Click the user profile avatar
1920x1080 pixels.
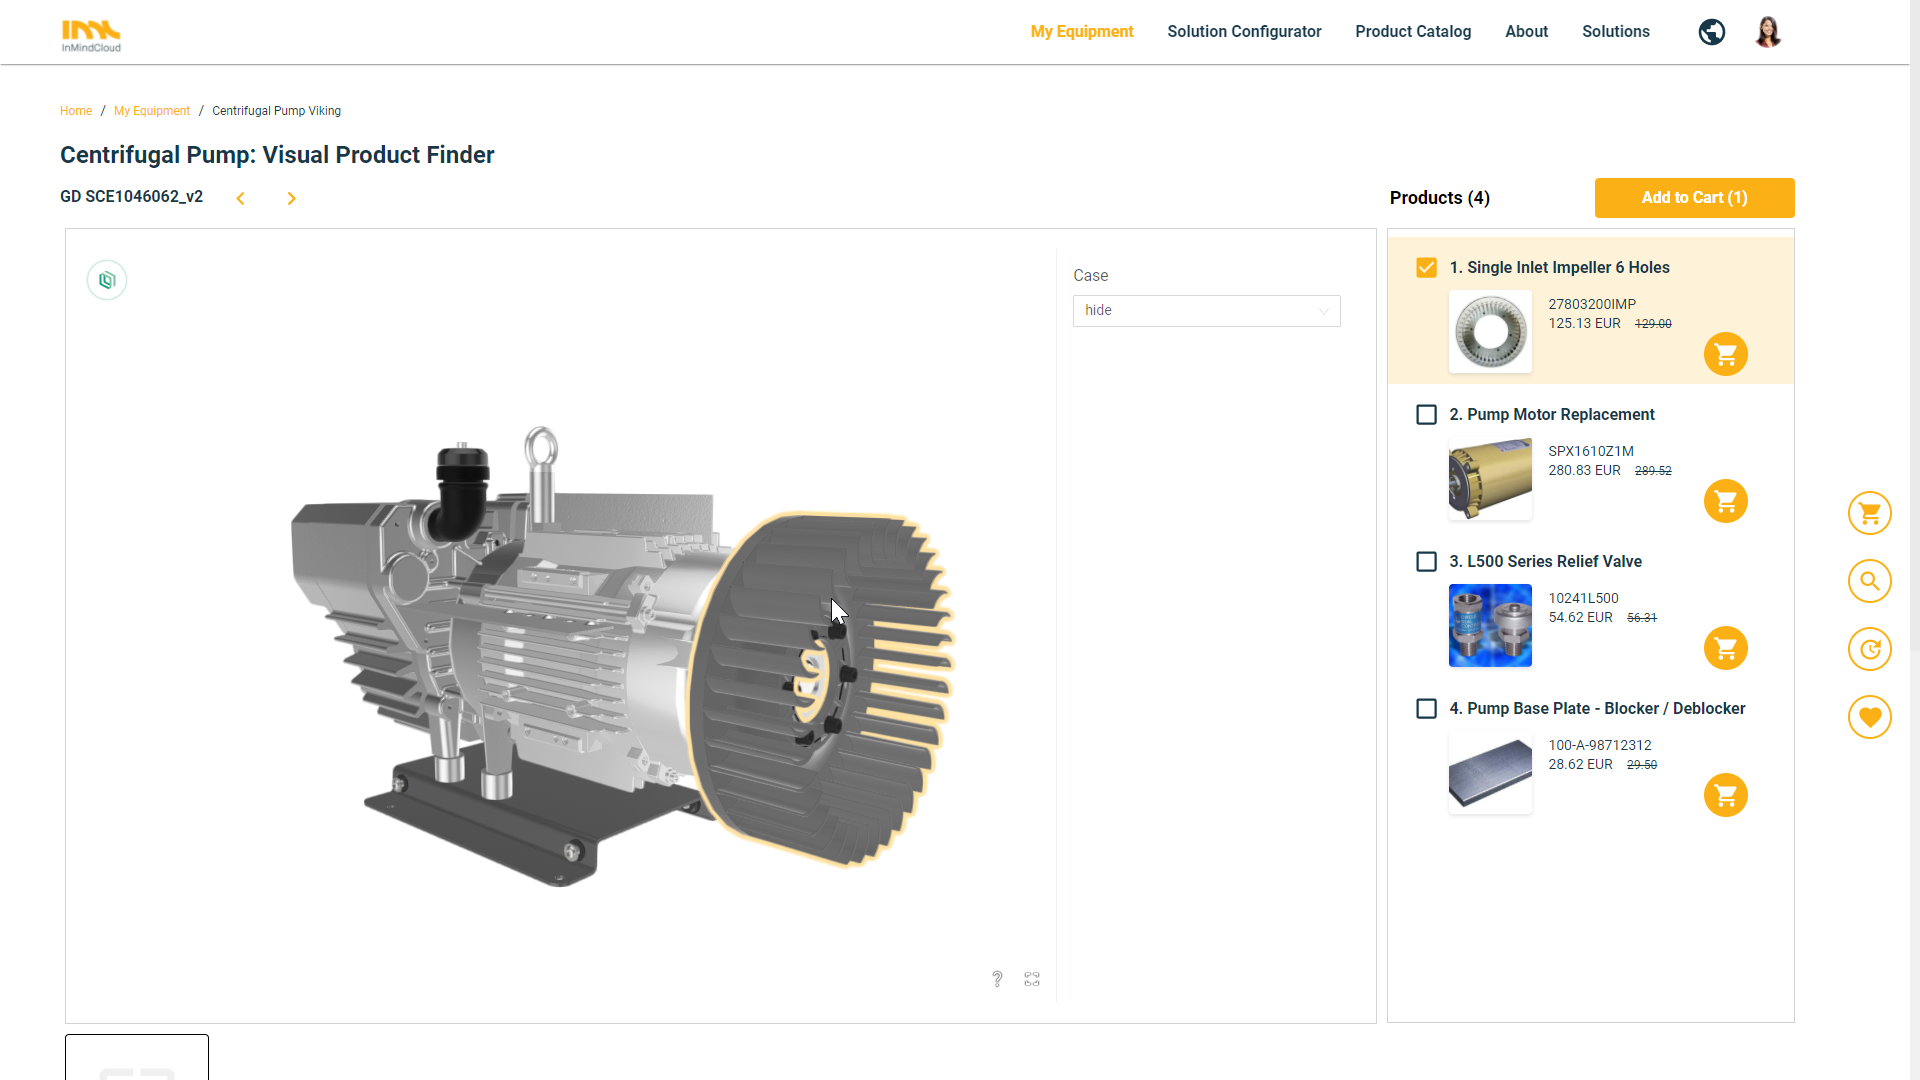[1767, 32]
